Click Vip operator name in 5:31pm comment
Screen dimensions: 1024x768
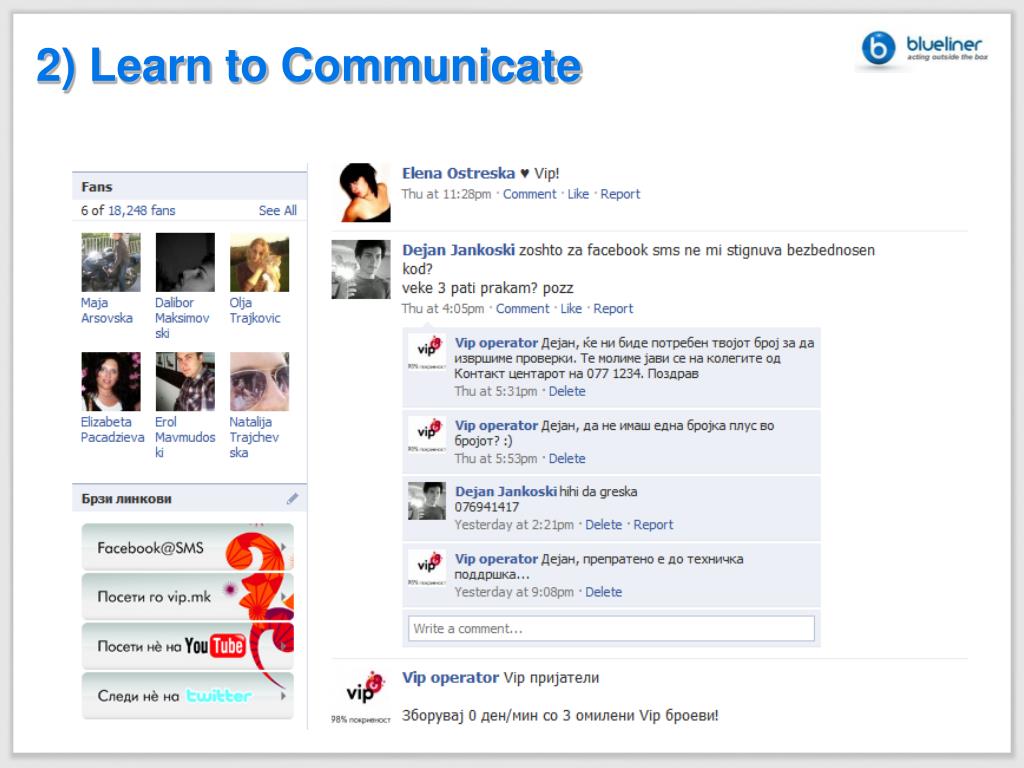pos(496,343)
